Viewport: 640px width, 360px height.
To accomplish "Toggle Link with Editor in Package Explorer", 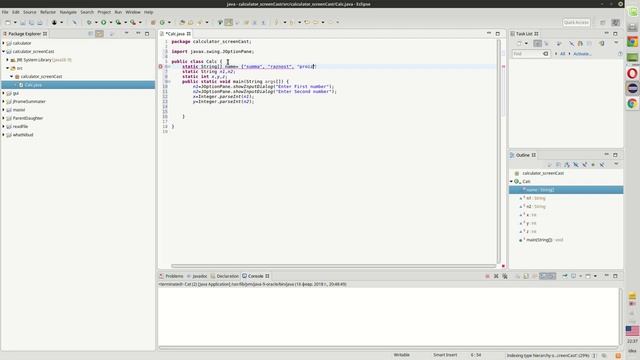I will (100, 34).
